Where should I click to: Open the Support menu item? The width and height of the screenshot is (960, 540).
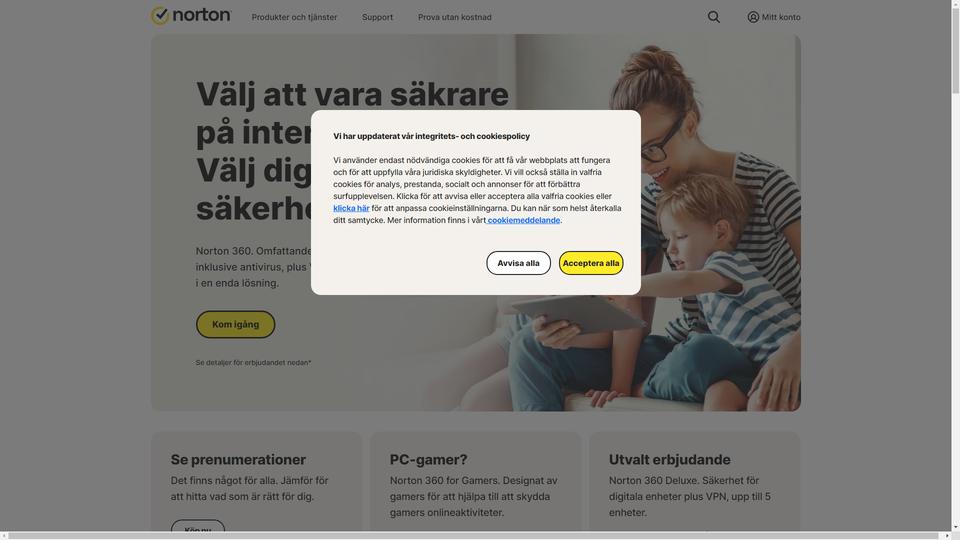click(x=377, y=17)
